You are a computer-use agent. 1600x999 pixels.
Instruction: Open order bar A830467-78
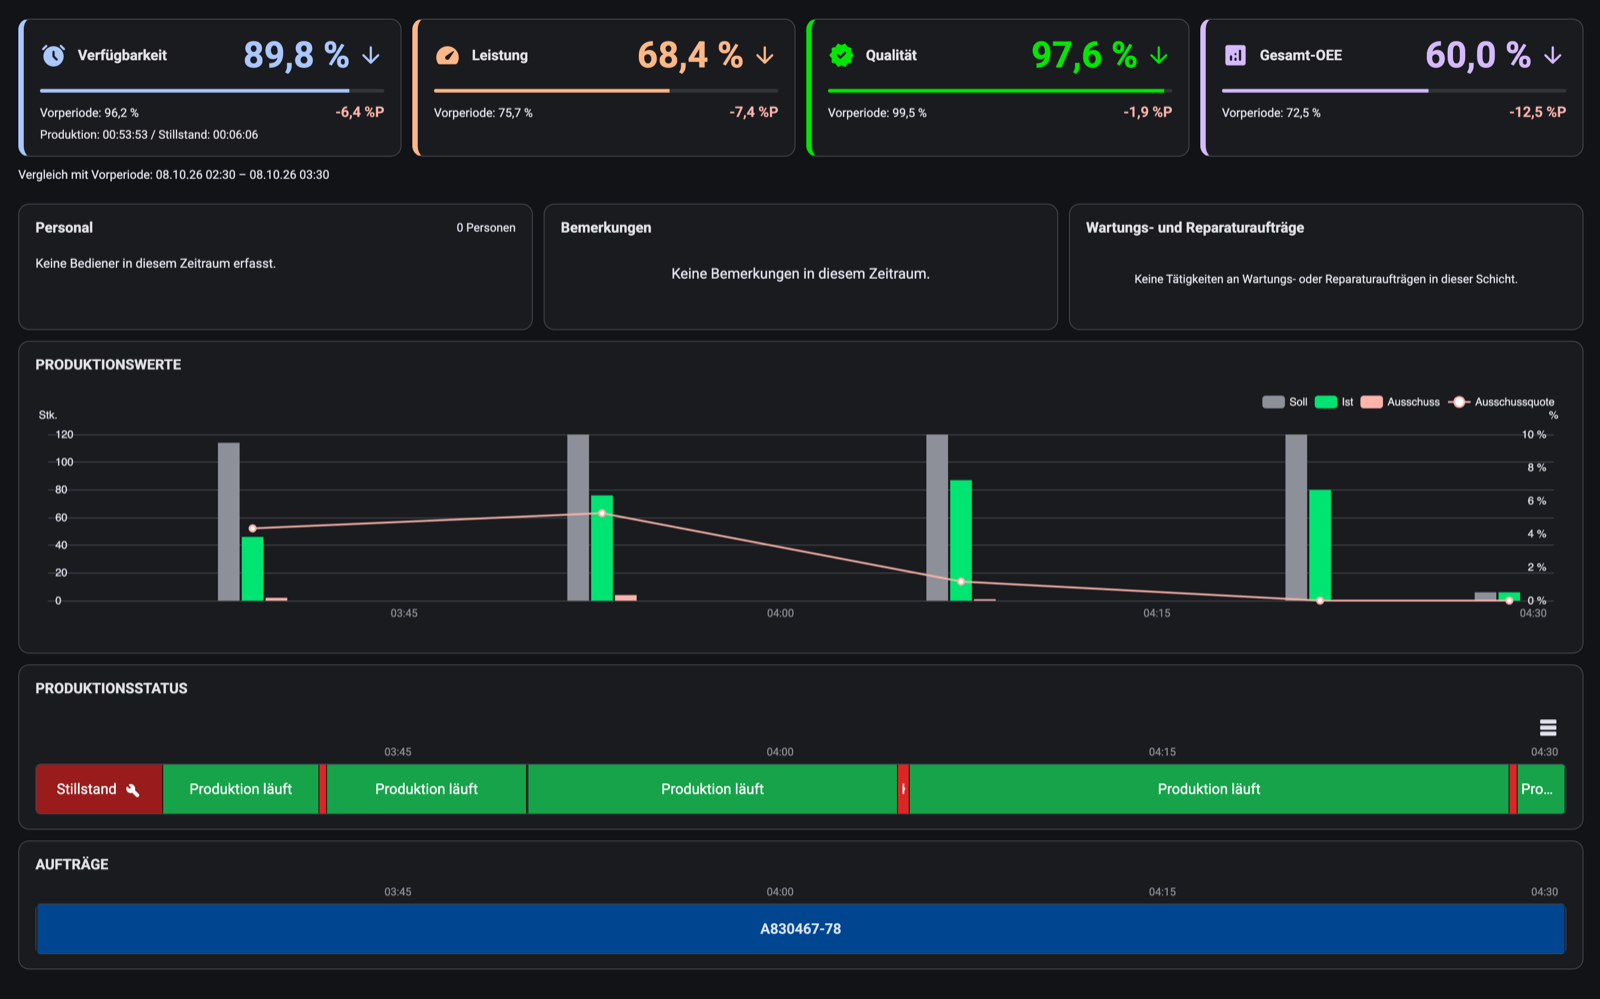click(x=800, y=929)
